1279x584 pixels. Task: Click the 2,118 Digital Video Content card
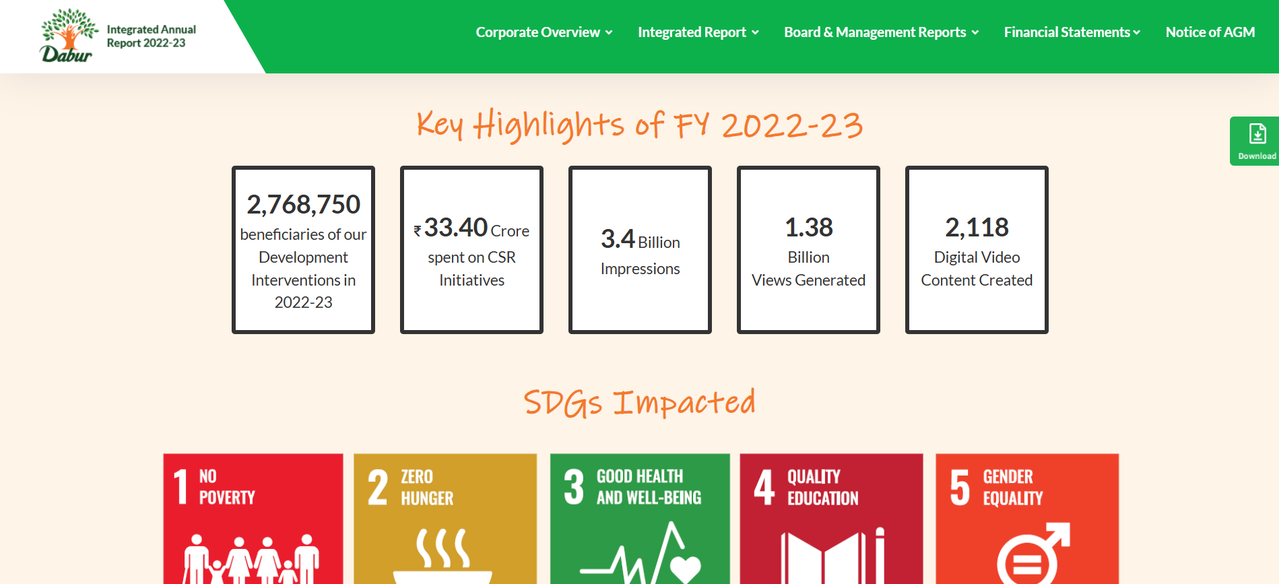tap(977, 250)
